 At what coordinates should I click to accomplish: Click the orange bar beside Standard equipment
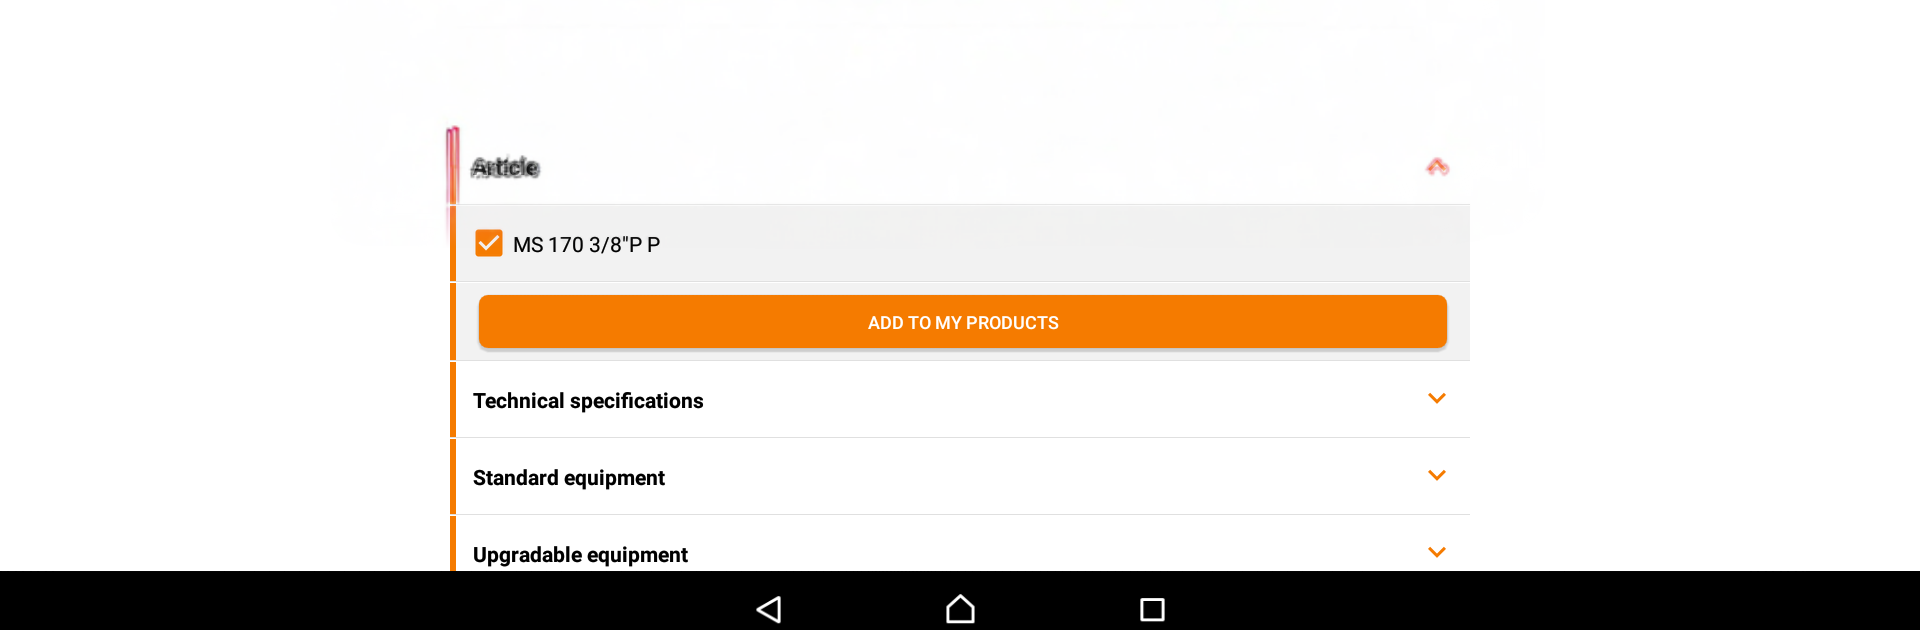pyautogui.click(x=453, y=477)
